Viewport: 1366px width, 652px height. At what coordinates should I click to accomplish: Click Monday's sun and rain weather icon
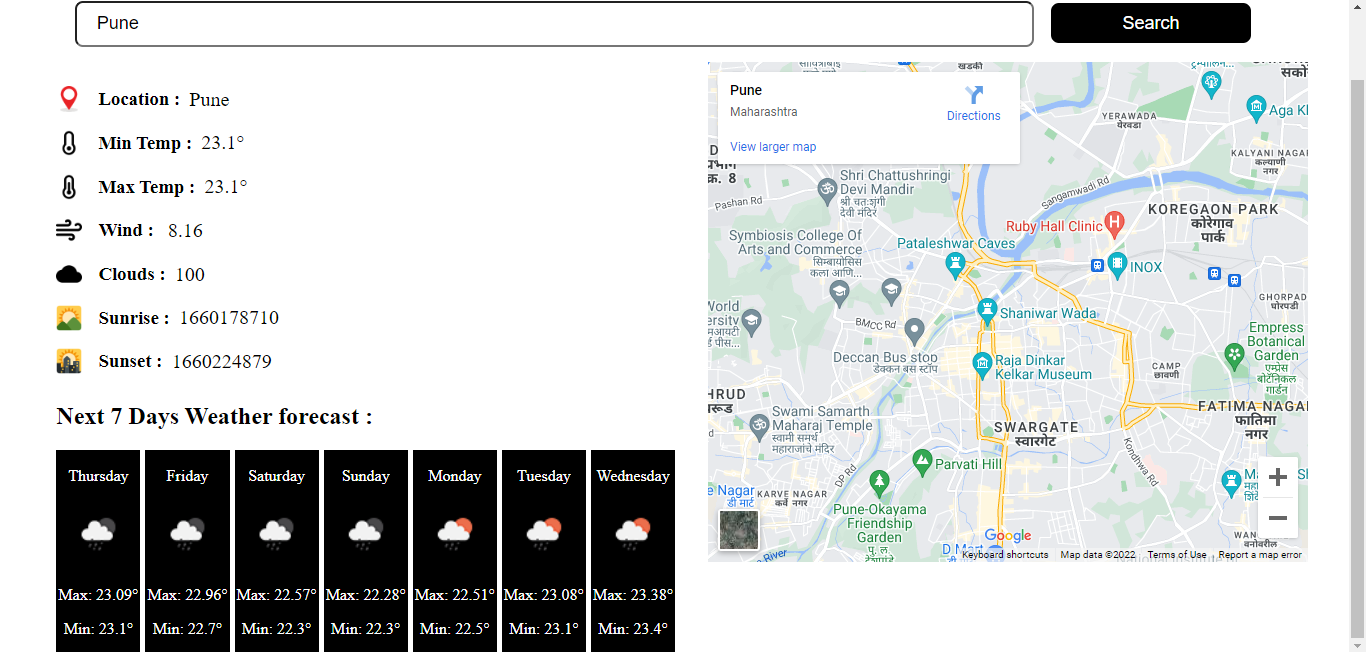[454, 531]
